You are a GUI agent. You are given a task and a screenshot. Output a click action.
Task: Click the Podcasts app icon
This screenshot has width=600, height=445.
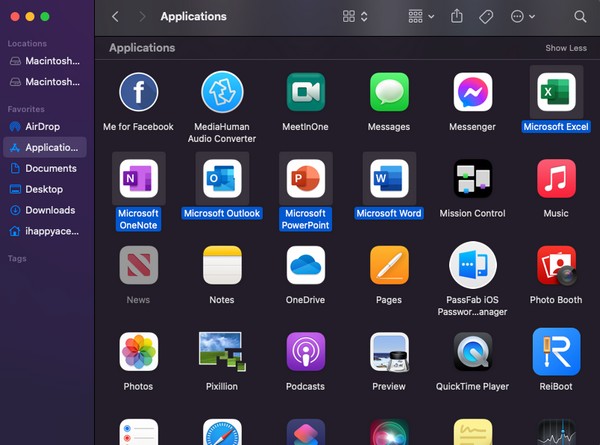pyautogui.click(x=305, y=352)
